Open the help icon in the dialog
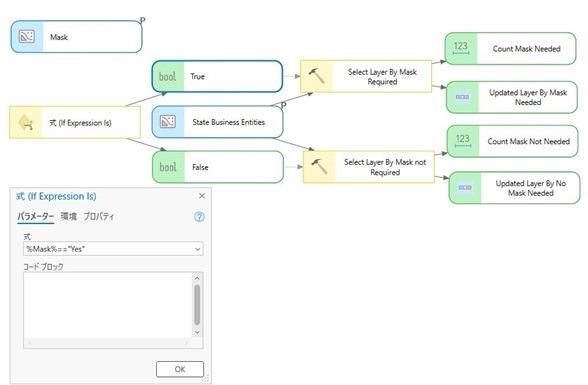This screenshot has height=385, width=588. pyautogui.click(x=199, y=217)
